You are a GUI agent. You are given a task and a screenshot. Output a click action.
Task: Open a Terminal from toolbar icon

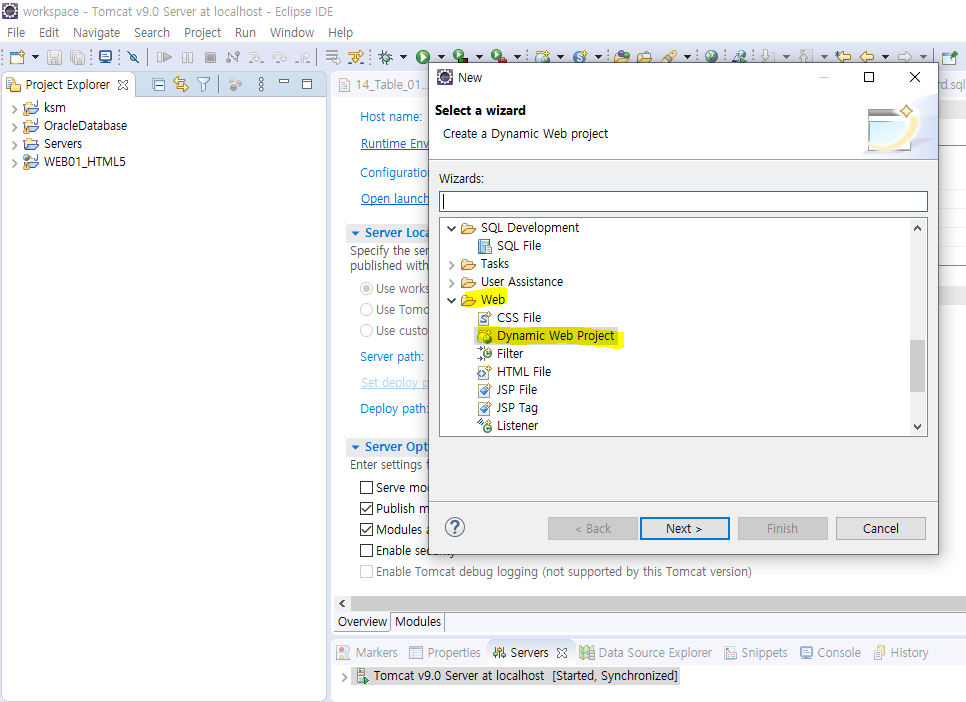point(105,57)
